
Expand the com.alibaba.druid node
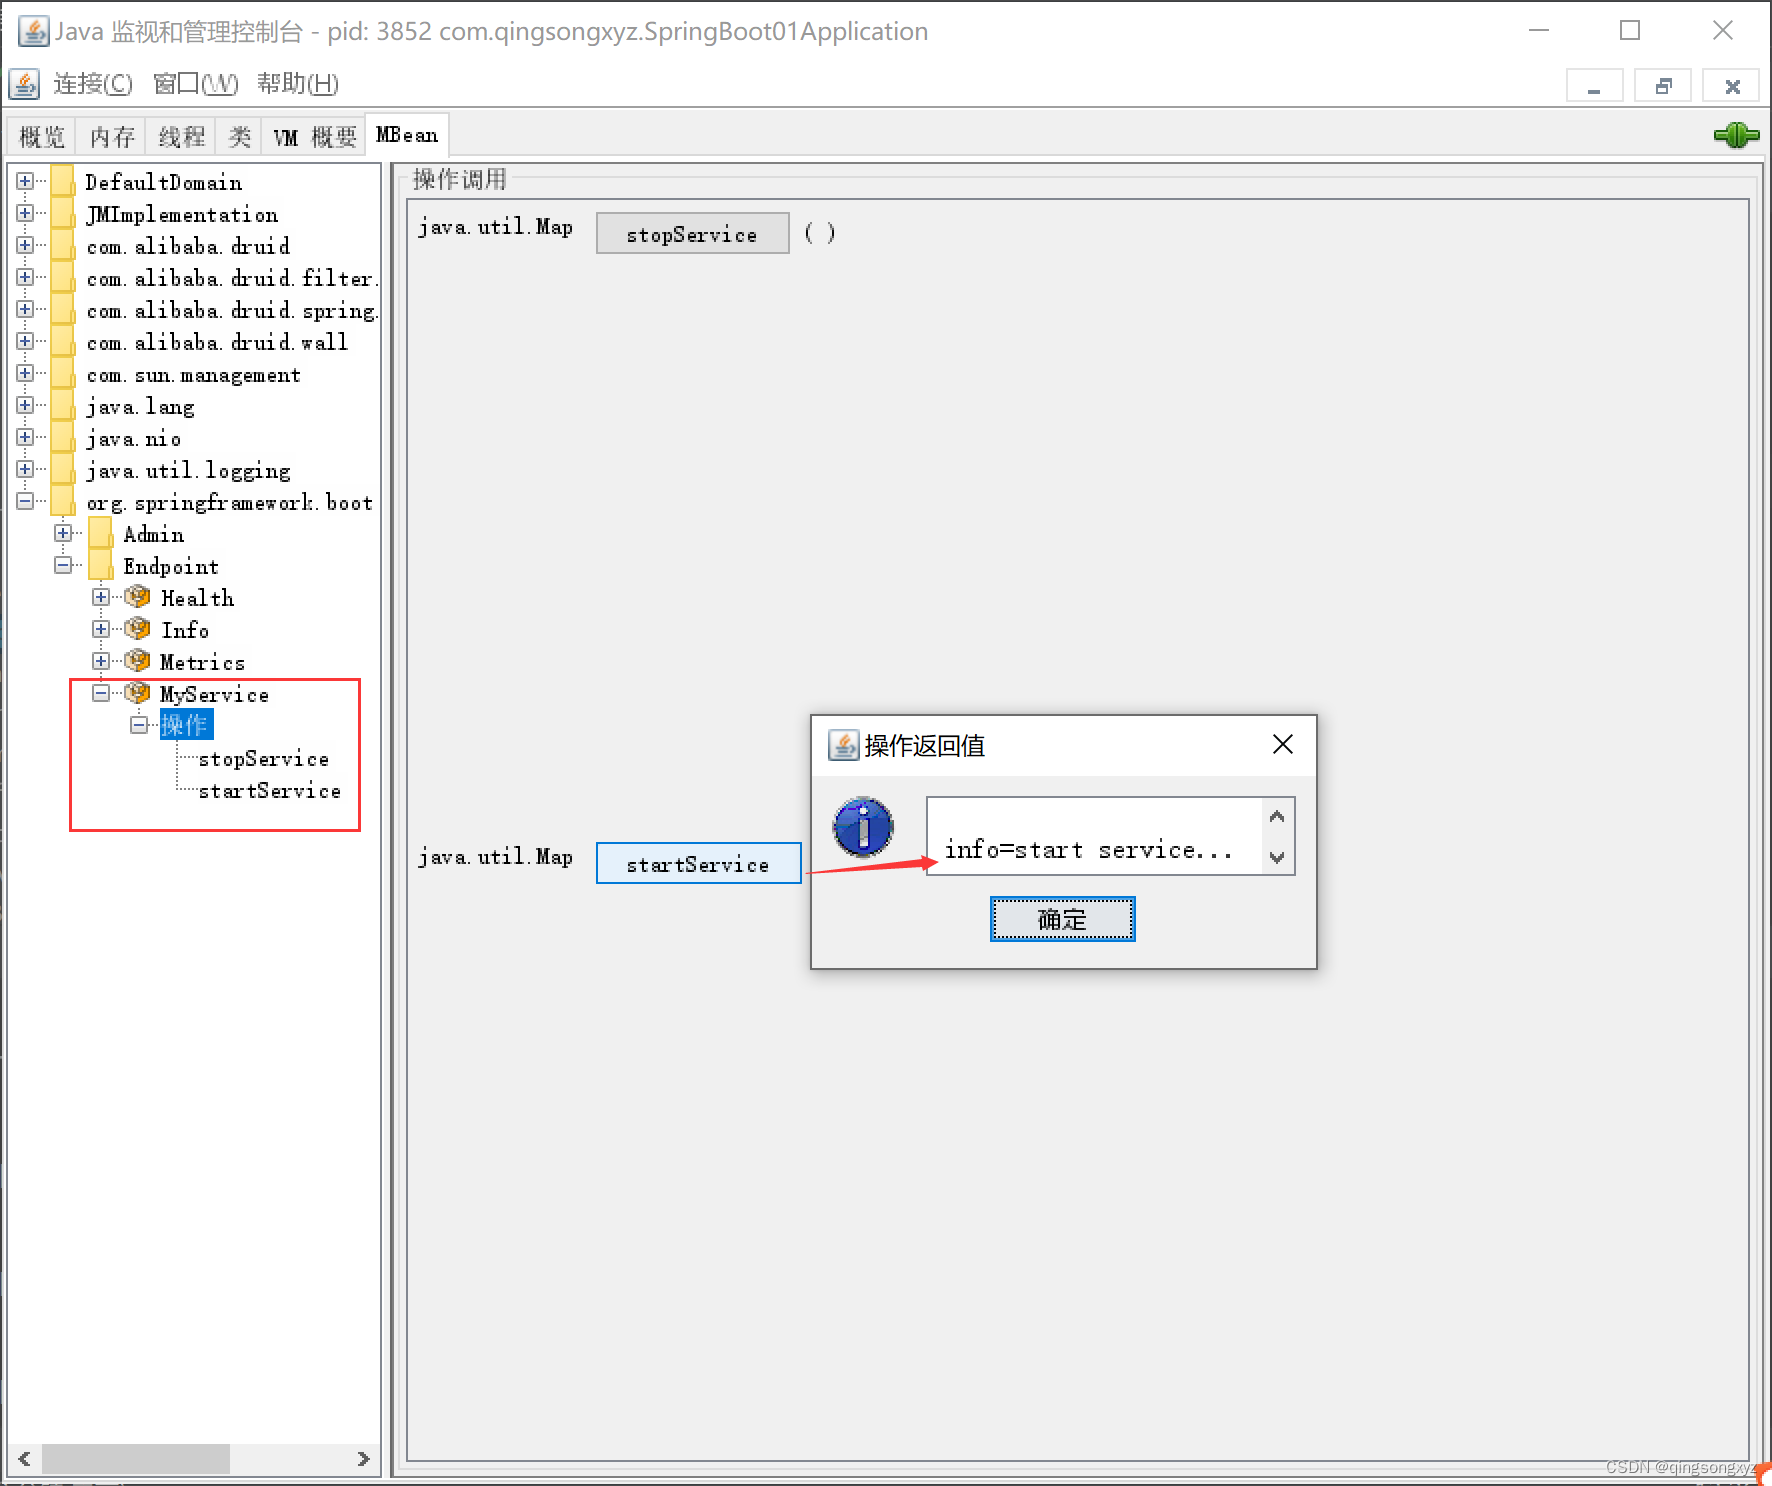click(x=25, y=245)
